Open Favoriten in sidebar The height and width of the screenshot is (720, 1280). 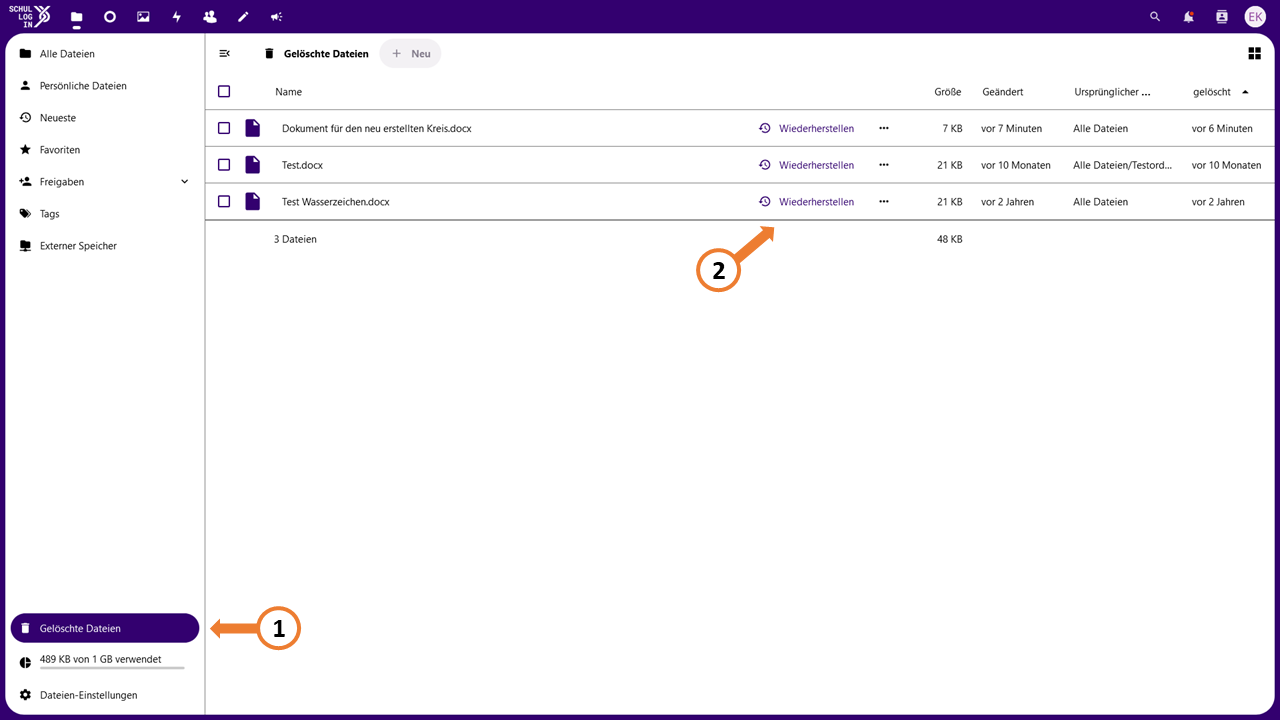click(105, 150)
